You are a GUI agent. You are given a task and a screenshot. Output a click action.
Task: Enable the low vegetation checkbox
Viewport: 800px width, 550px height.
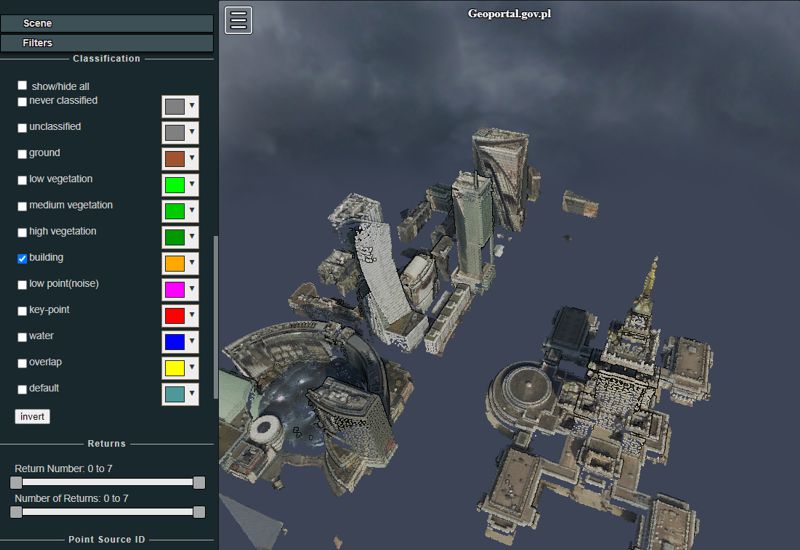point(22,180)
